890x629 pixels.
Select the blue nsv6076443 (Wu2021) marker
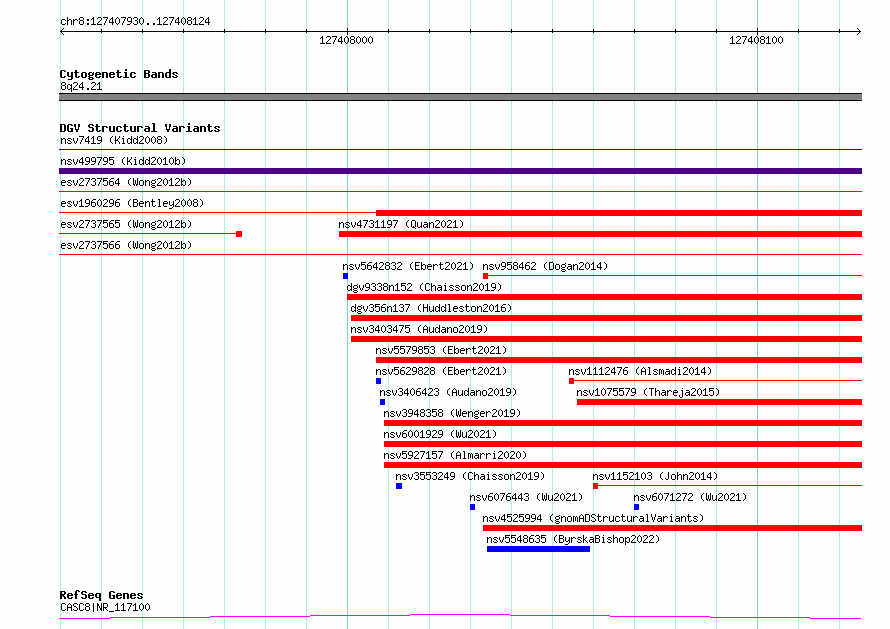click(472, 507)
